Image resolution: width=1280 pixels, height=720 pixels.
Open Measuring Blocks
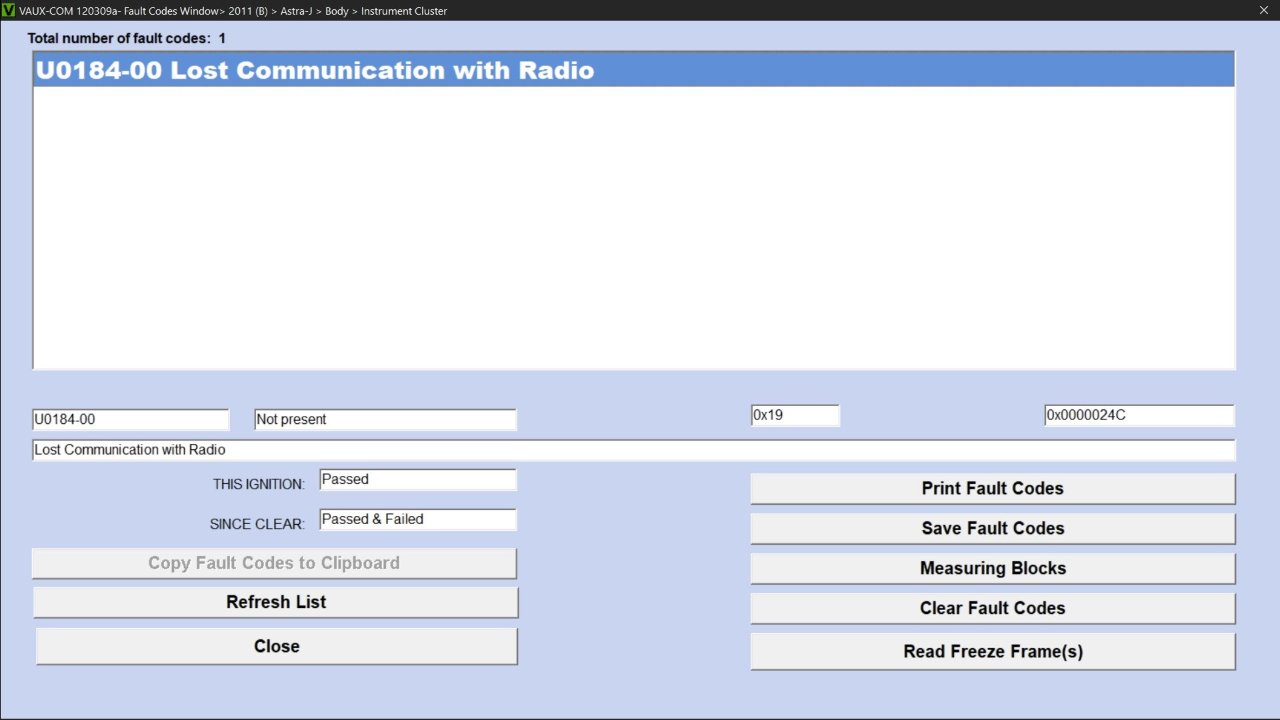click(x=992, y=569)
